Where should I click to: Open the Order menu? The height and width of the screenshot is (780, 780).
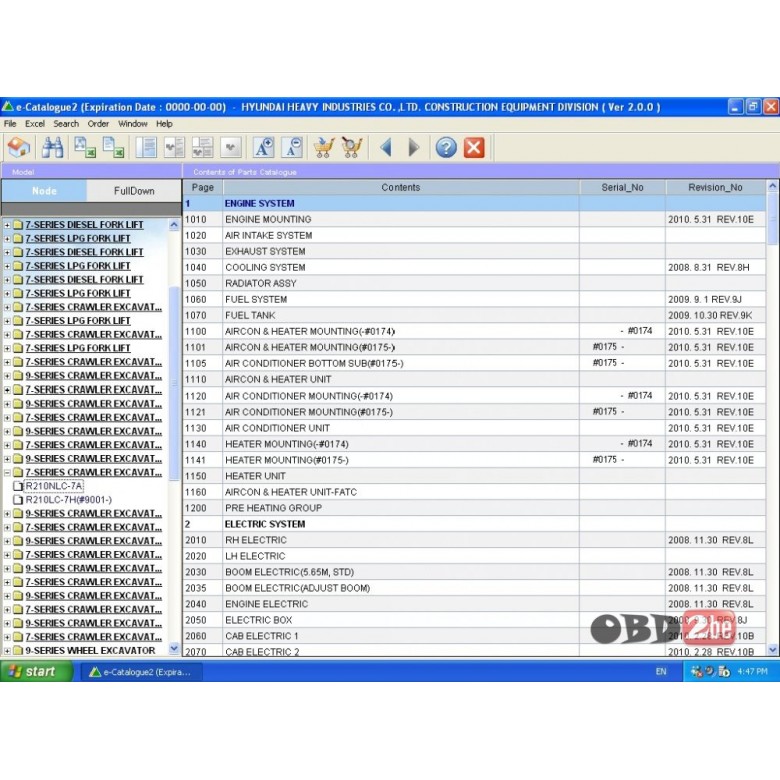(98, 123)
